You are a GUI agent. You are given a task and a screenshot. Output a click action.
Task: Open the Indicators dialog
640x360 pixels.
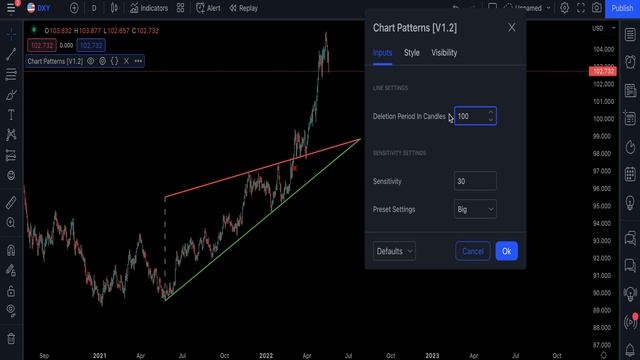click(x=149, y=8)
